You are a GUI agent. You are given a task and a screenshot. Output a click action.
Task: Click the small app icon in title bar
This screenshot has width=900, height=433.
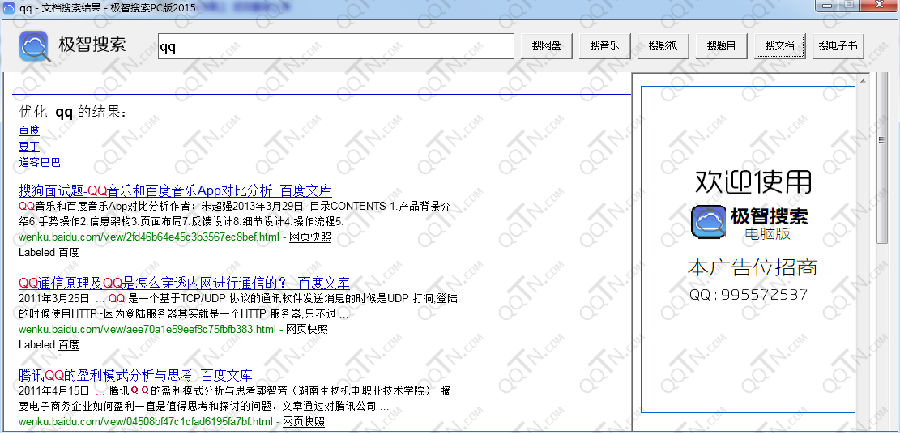(9, 7)
